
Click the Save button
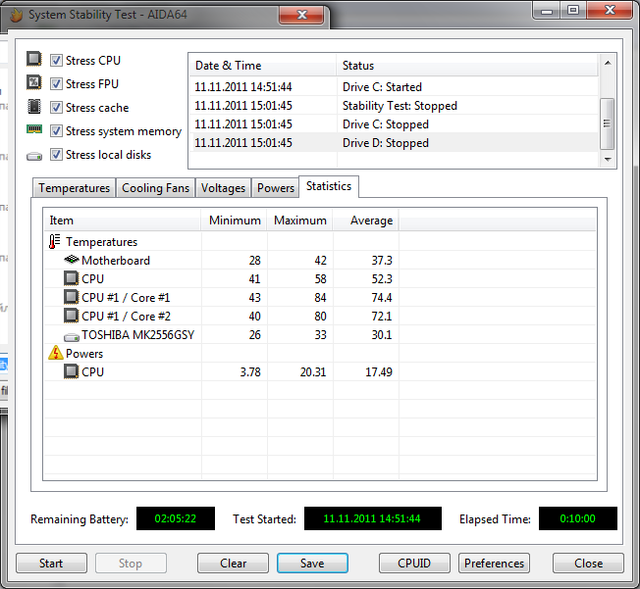[312, 563]
